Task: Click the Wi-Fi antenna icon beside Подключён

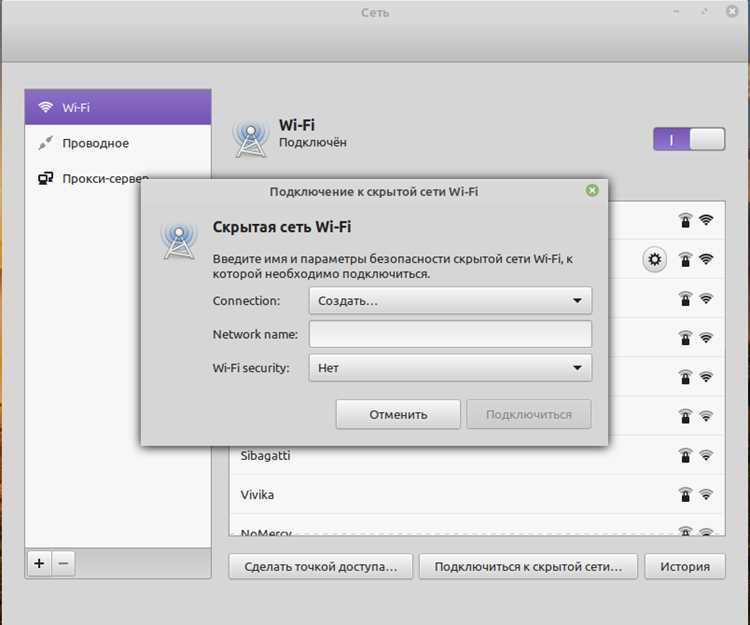Action: (x=250, y=139)
